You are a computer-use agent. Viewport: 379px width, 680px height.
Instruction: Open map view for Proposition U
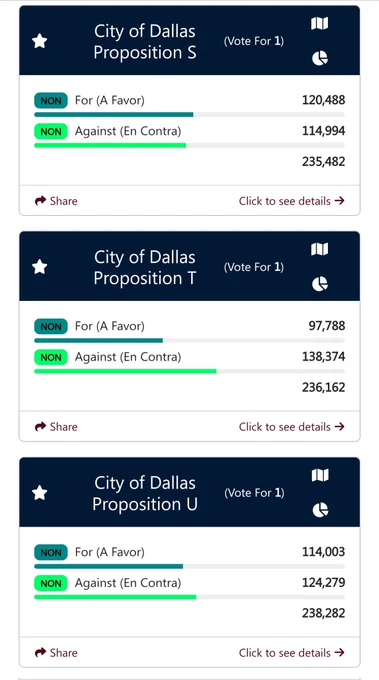(320, 475)
